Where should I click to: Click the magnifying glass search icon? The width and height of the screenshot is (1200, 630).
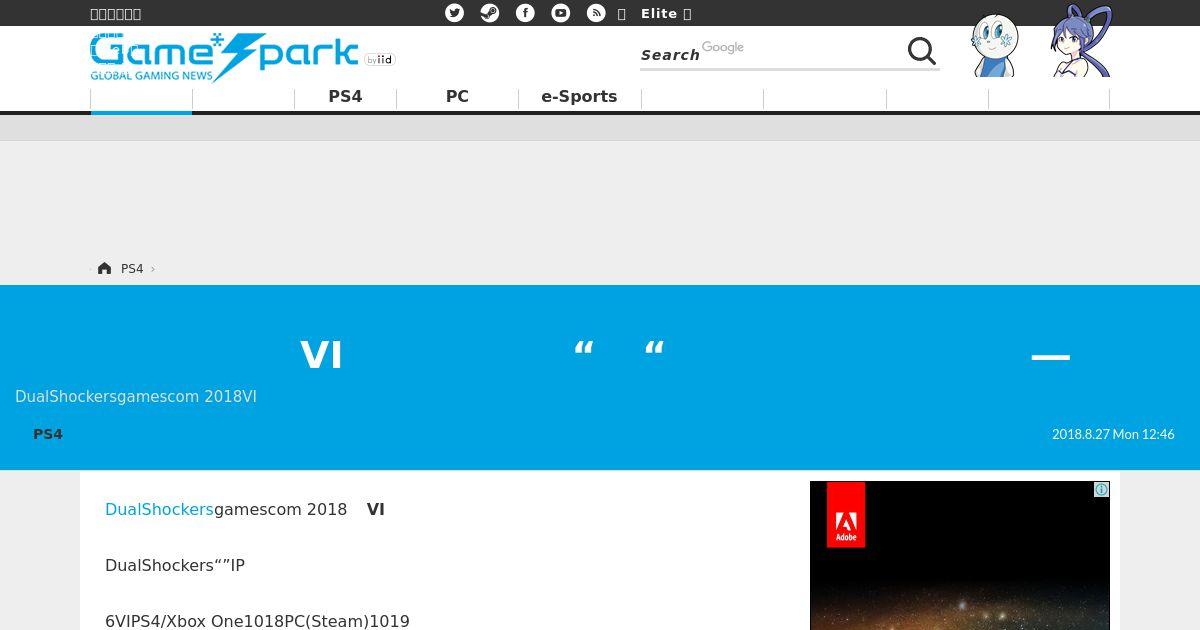[921, 51]
